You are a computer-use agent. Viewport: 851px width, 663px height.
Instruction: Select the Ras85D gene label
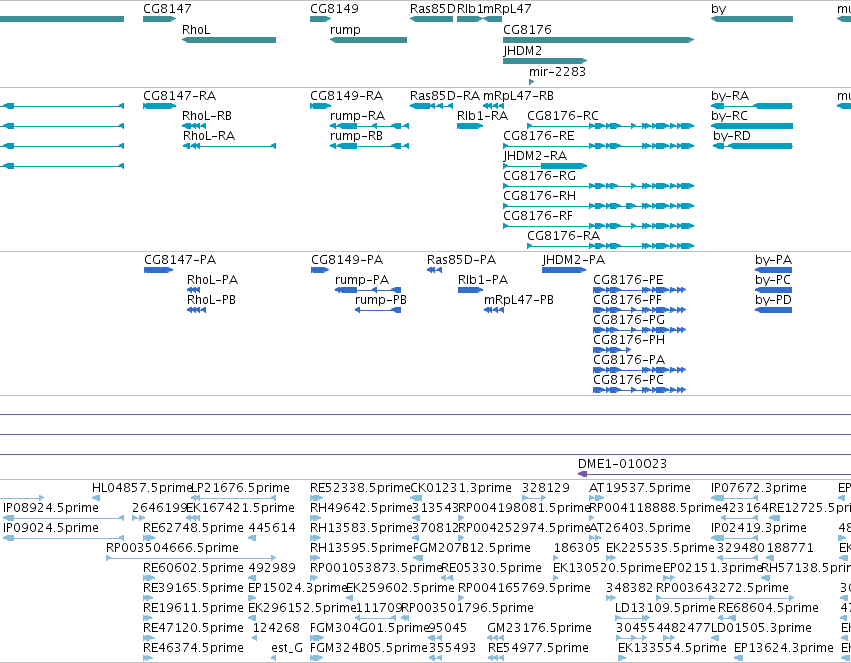click(433, 9)
